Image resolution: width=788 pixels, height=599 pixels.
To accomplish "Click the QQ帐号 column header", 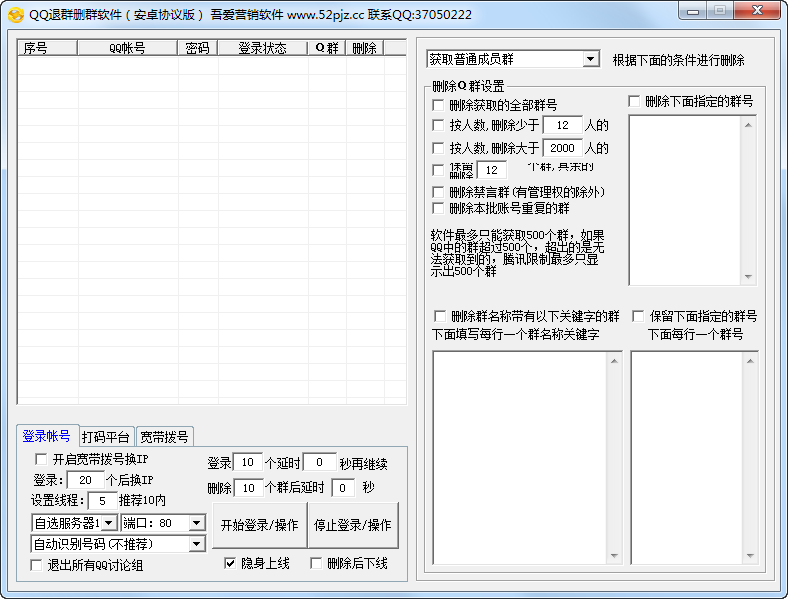I will tap(127, 48).
